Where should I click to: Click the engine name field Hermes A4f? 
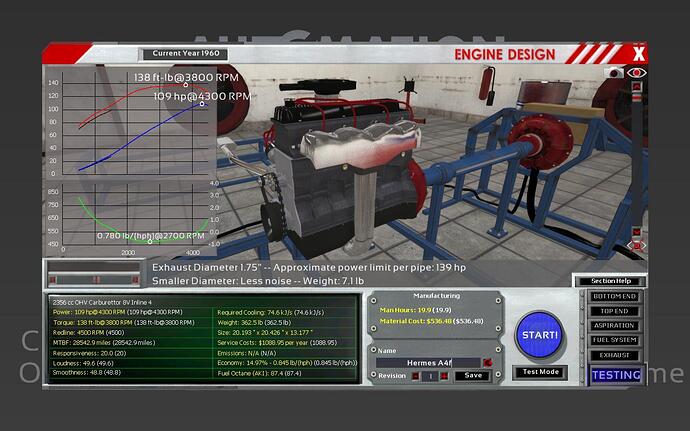pyautogui.click(x=427, y=362)
